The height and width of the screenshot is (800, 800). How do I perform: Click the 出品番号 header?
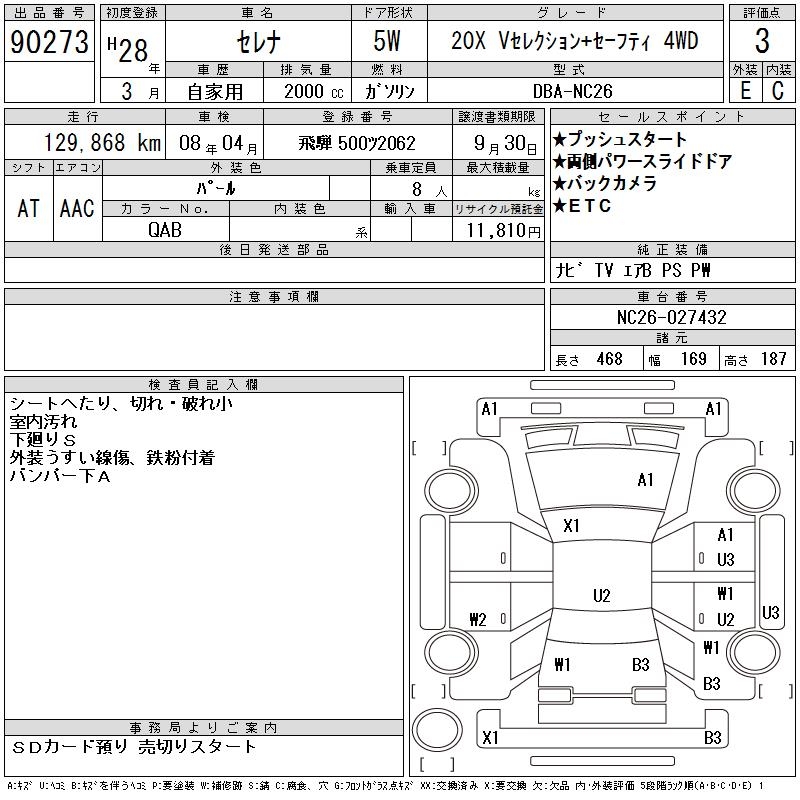49,13
